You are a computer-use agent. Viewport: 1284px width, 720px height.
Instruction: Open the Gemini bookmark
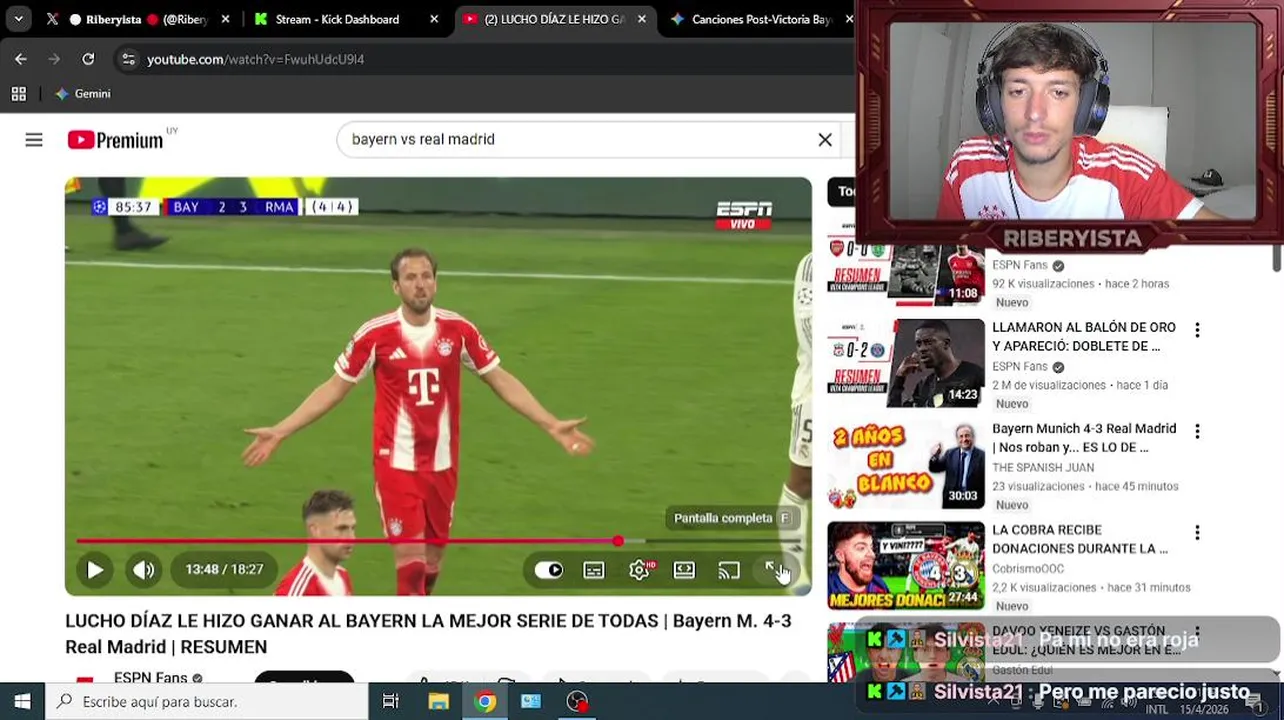(83, 94)
